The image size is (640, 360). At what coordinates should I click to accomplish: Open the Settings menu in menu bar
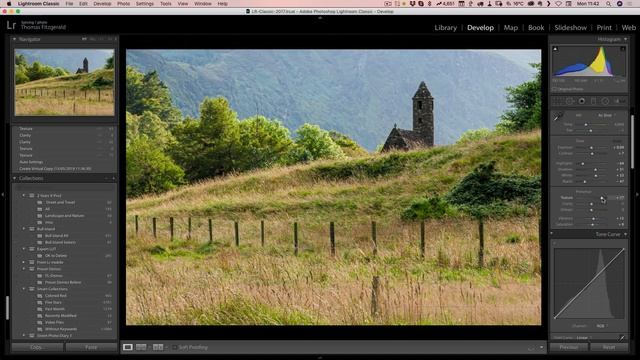[144, 4]
